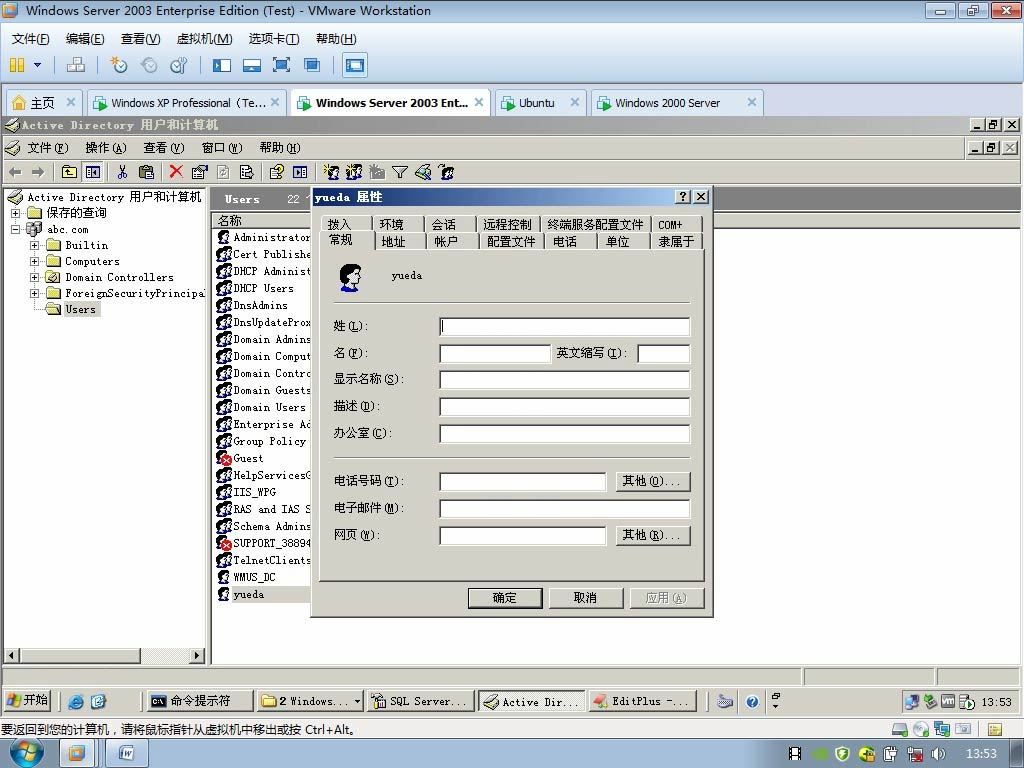Image resolution: width=1024 pixels, height=768 pixels.
Task: Select the Administrator user in the list
Action: pos(264,237)
